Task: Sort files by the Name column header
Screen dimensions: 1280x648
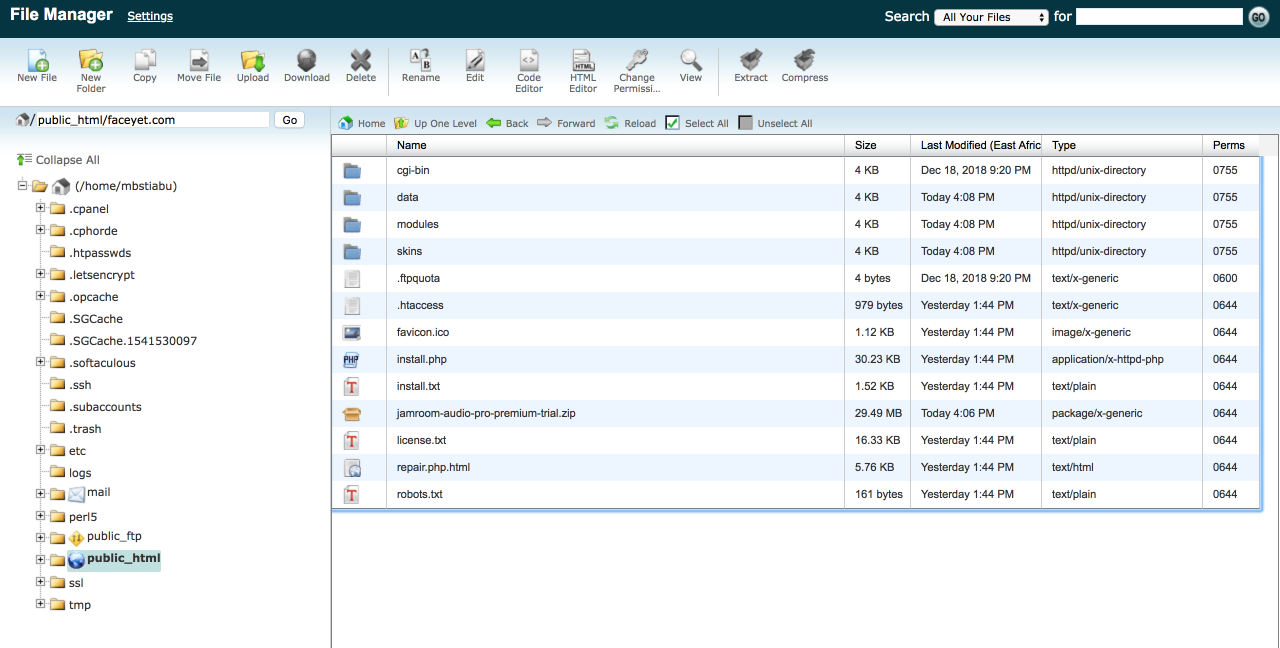Action: (412, 145)
